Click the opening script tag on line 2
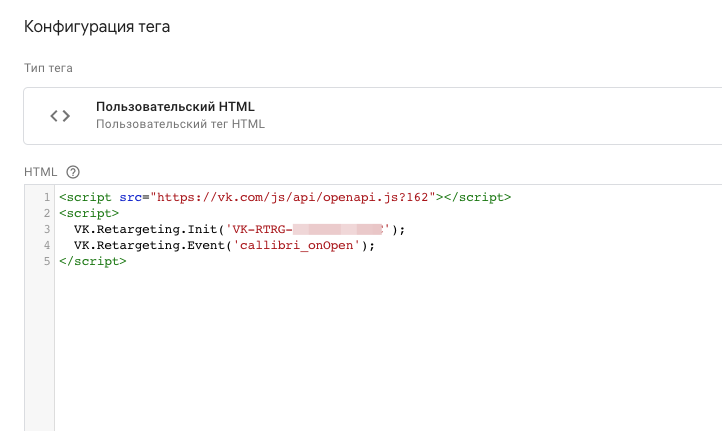722x431 pixels. [89, 213]
